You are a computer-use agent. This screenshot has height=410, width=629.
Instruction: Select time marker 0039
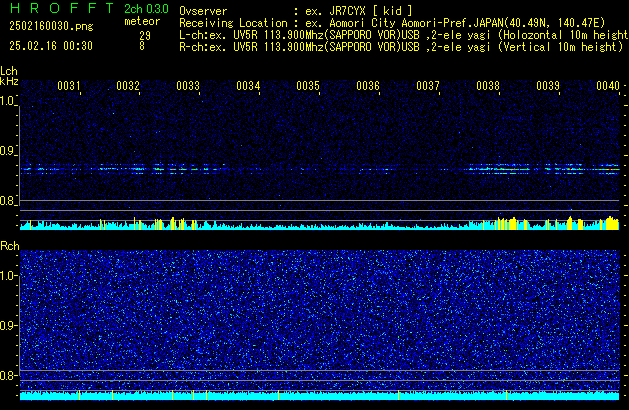click(x=548, y=86)
